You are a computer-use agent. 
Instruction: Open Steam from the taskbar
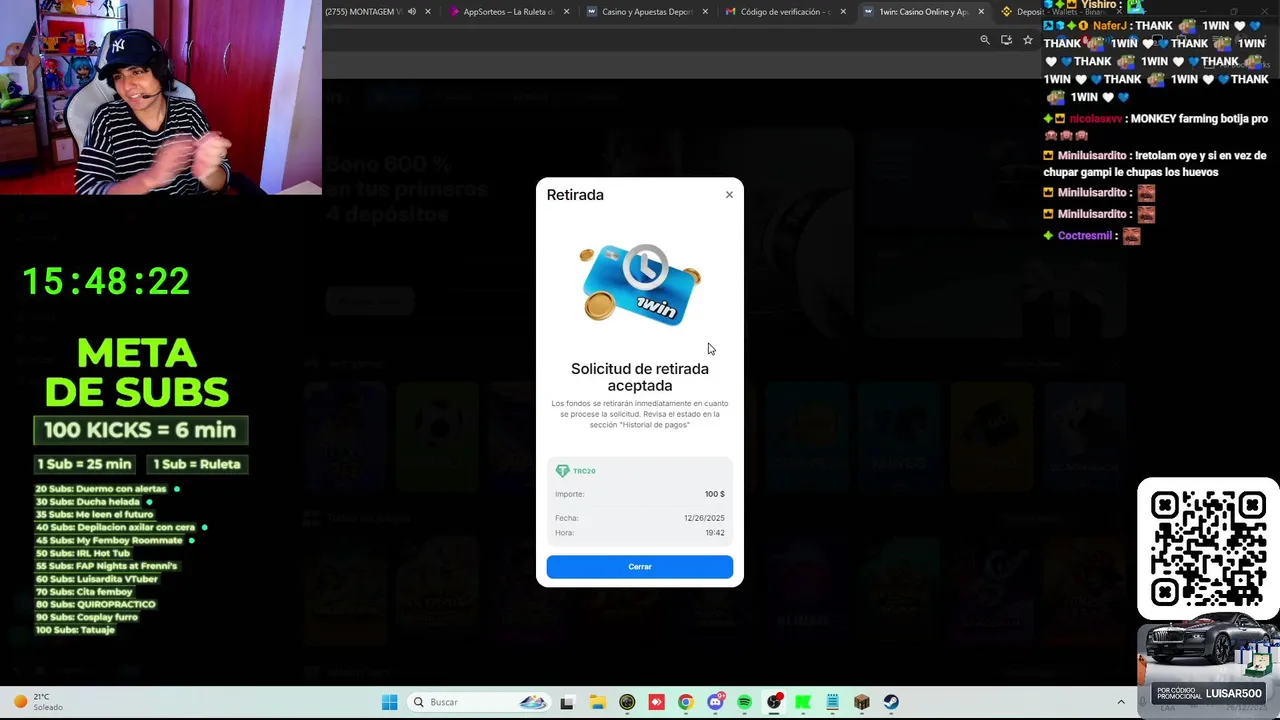coord(891,702)
